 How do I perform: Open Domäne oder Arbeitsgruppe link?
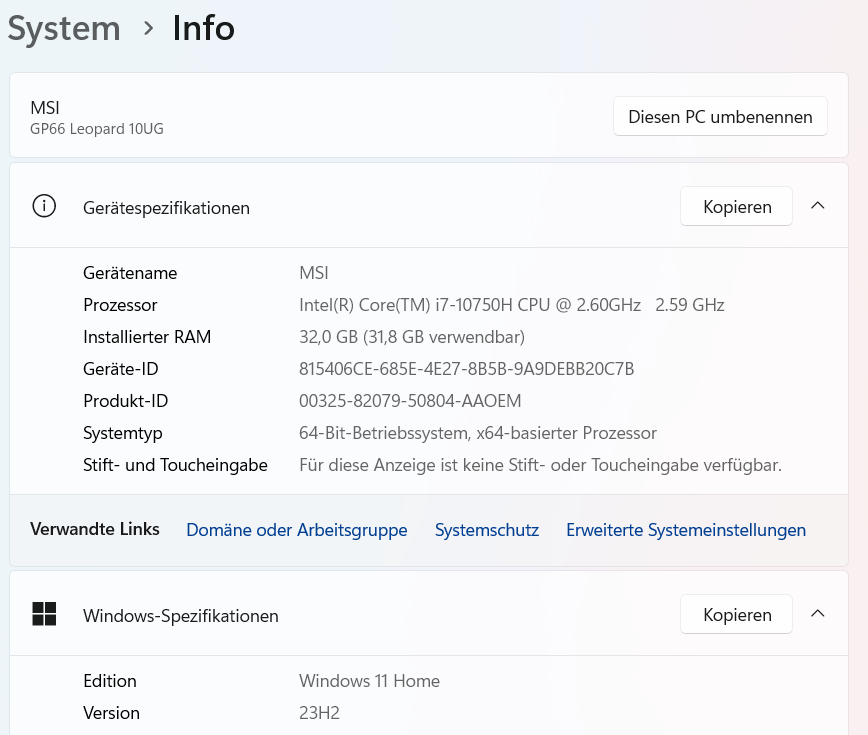pyautogui.click(x=297, y=530)
